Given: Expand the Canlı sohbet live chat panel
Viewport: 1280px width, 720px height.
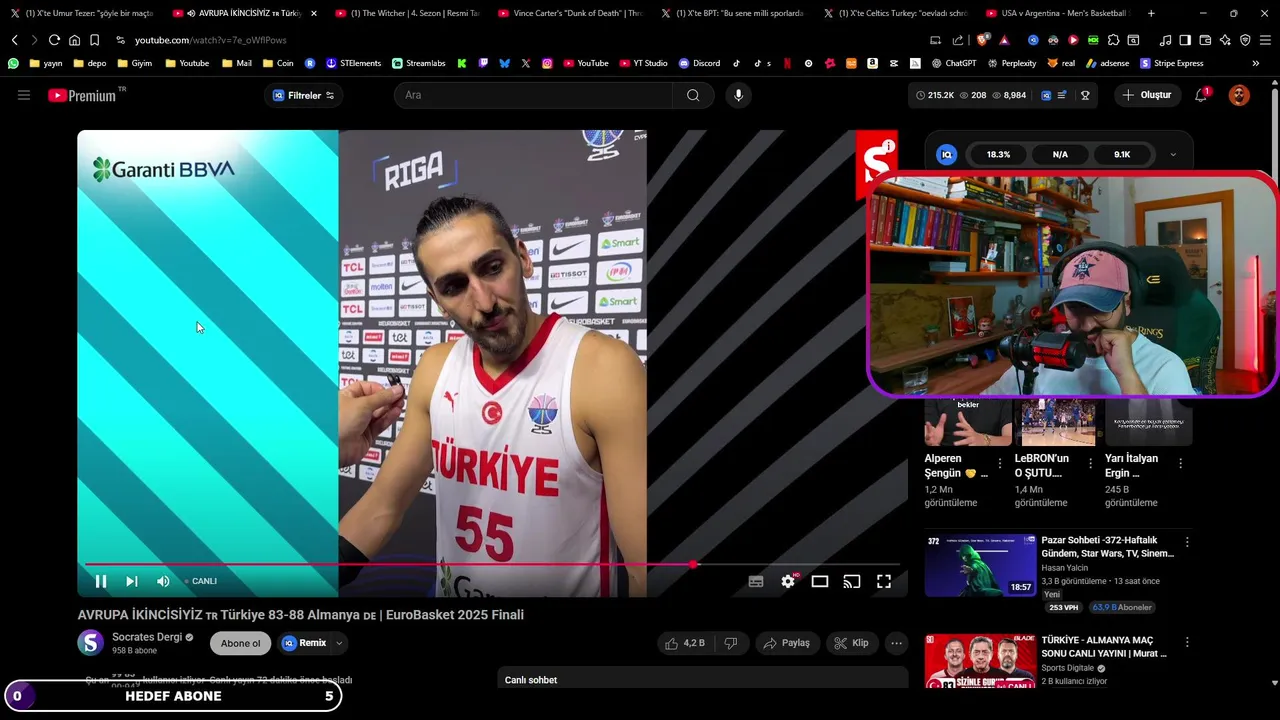Looking at the screenshot, I should pyautogui.click(x=702, y=680).
